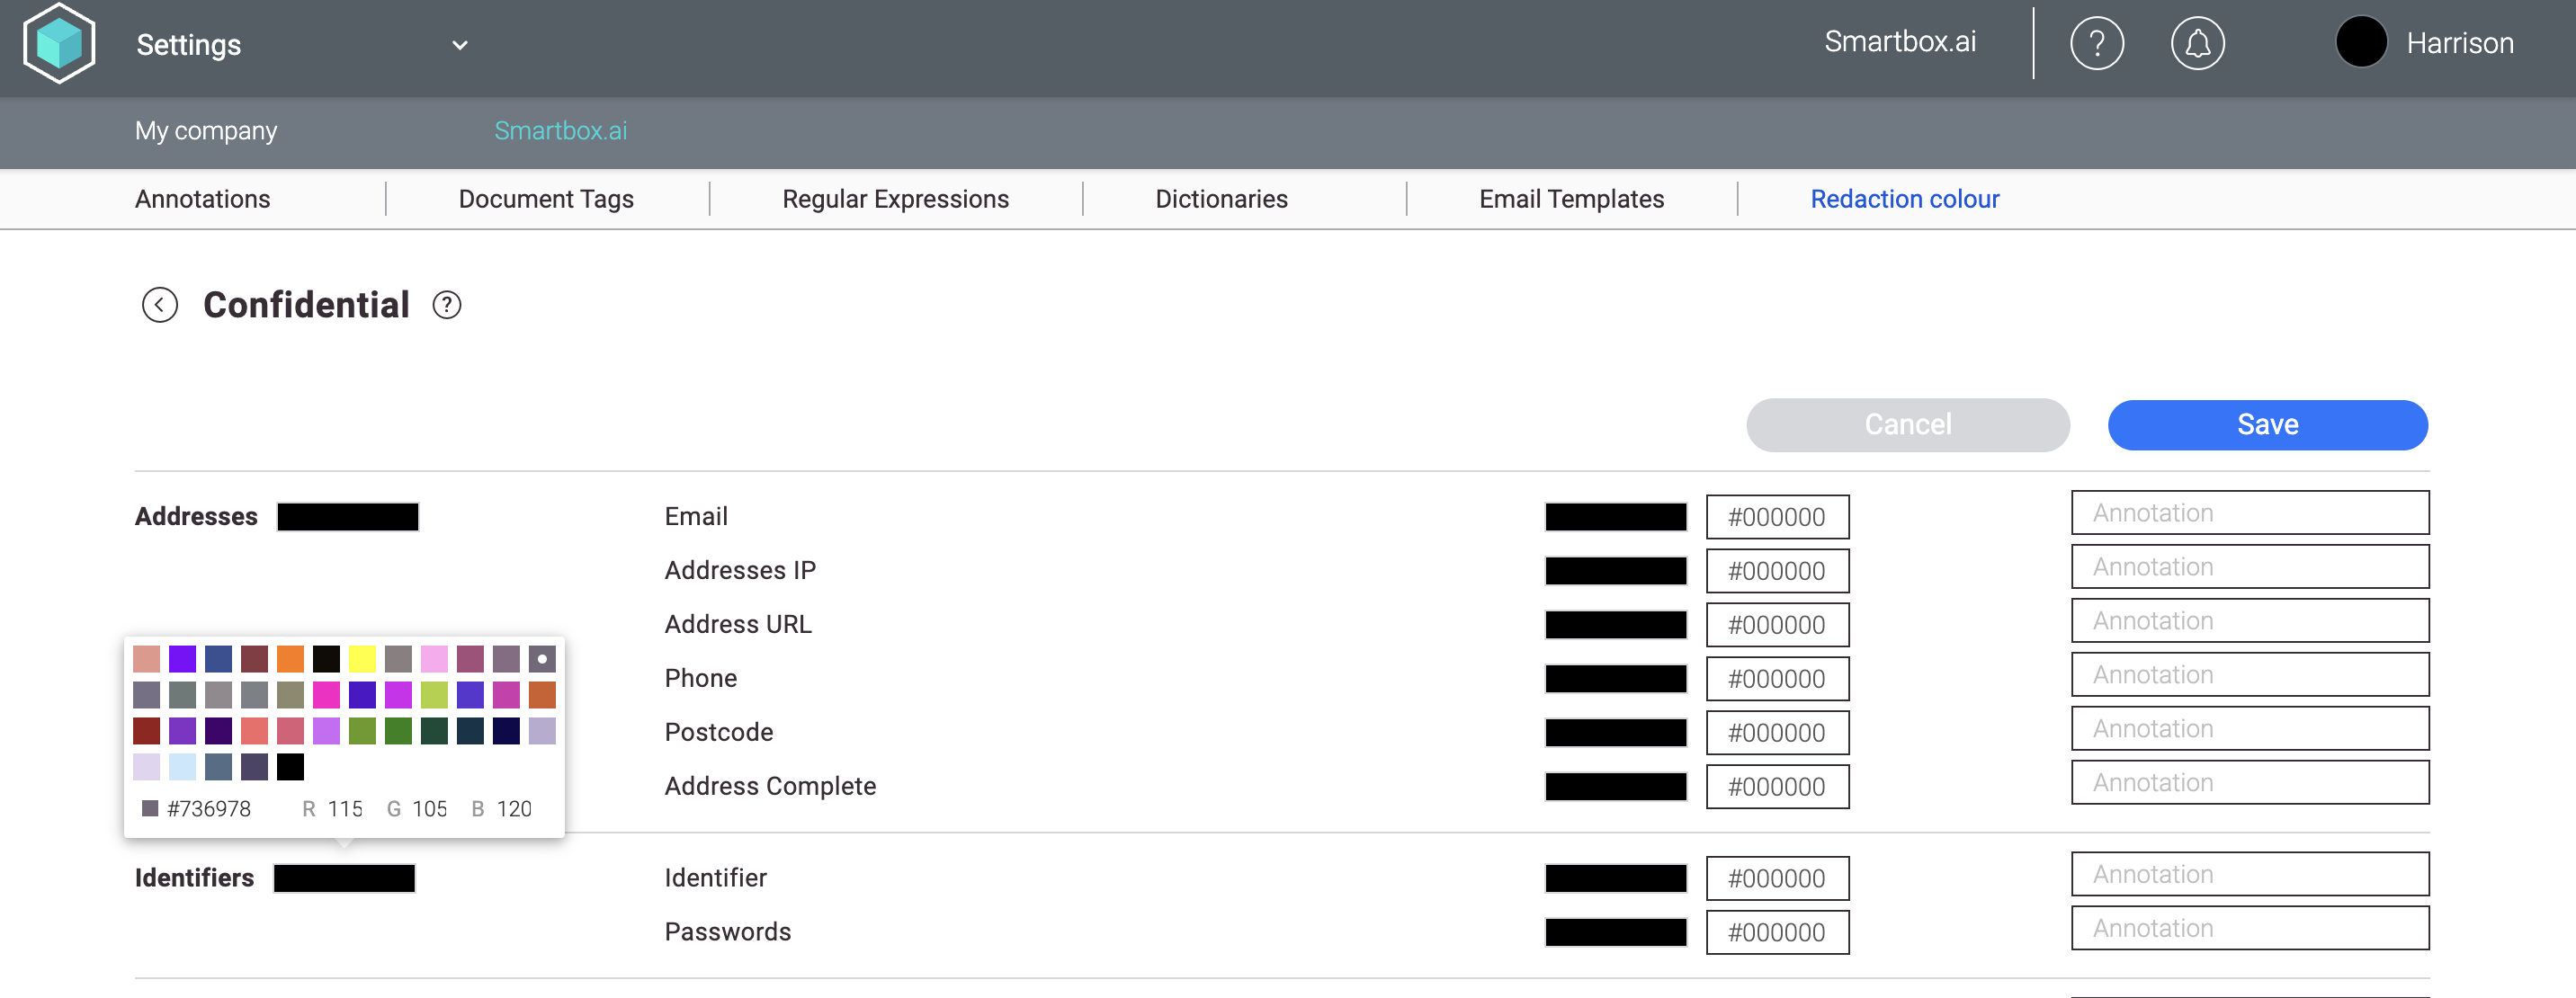Click Harrison's black profile avatar
Viewport: 2576px width, 998px height.
[2361, 43]
